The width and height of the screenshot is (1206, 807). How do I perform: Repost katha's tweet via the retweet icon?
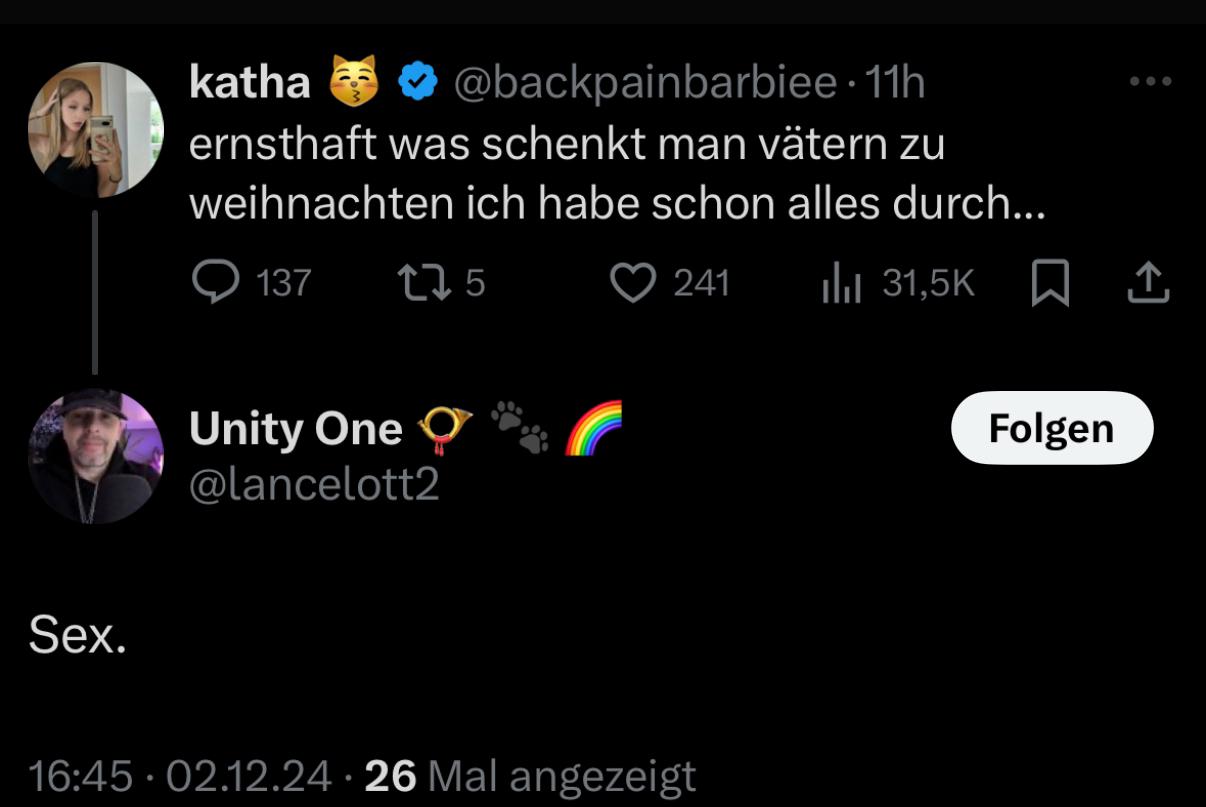pyautogui.click(x=418, y=283)
